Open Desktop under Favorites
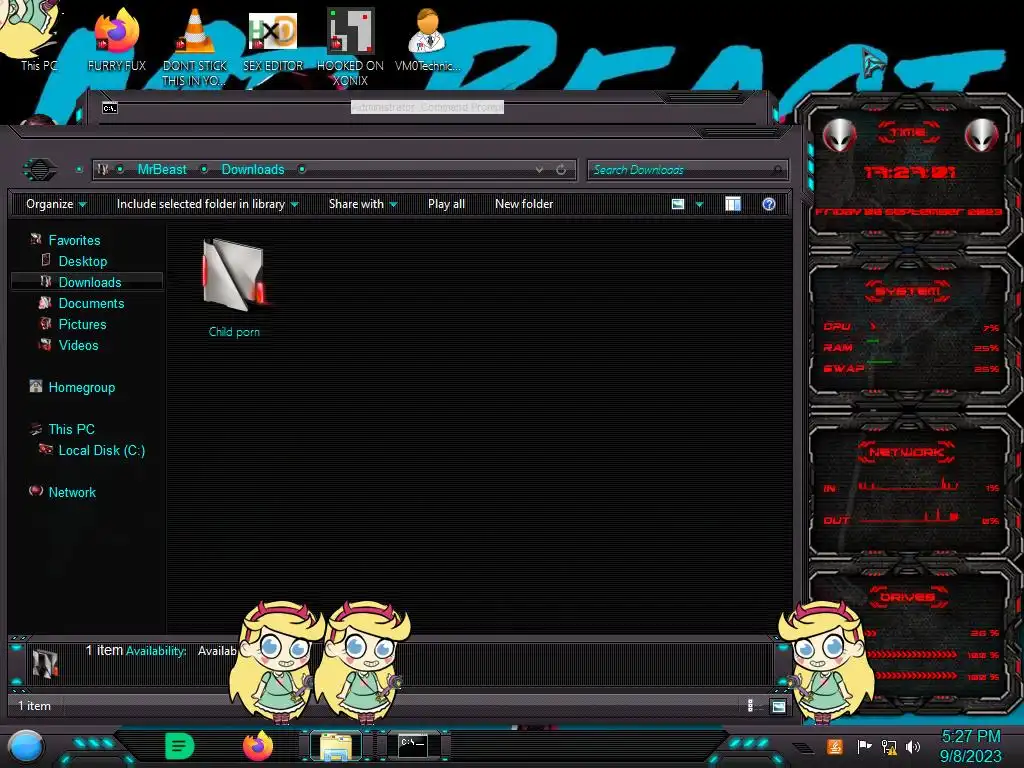Screen dimensions: 1024x768 point(82,261)
